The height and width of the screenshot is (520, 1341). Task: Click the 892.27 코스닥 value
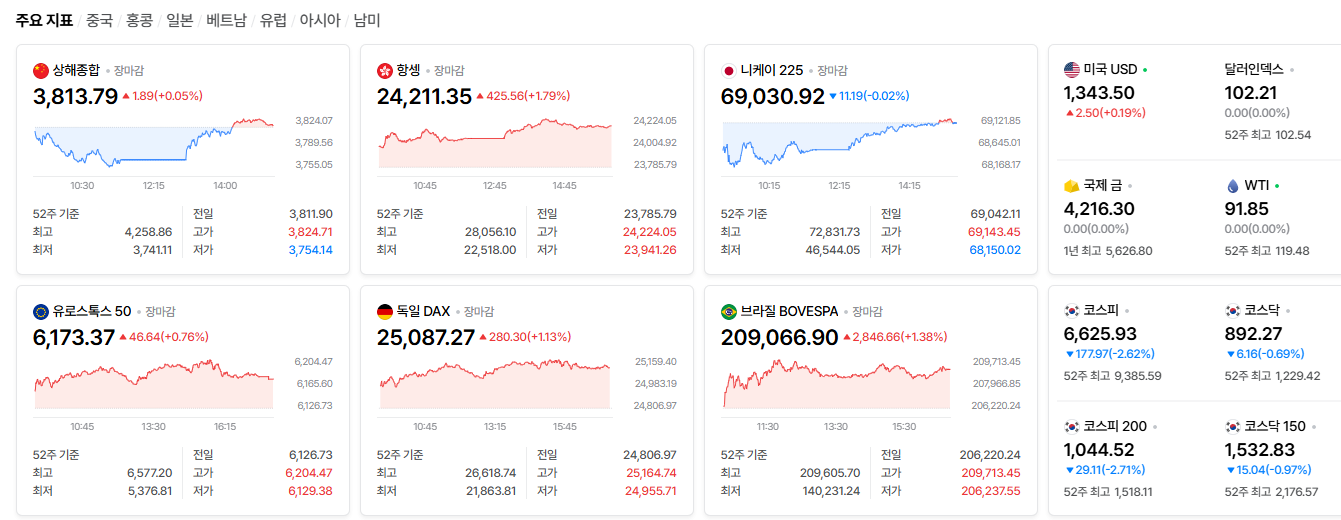1253,334
